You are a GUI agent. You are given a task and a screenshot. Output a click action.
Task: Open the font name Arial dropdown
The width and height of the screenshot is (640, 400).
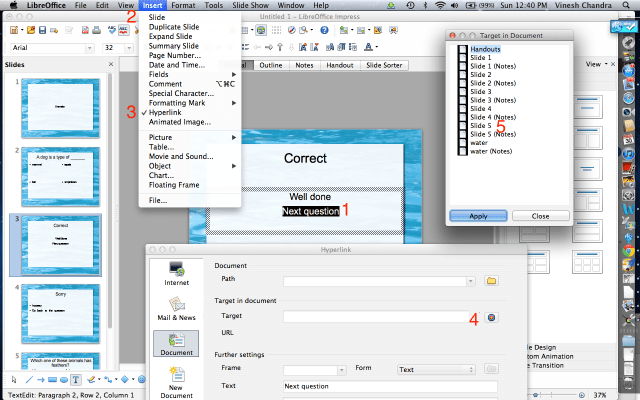tap(91, 47)
